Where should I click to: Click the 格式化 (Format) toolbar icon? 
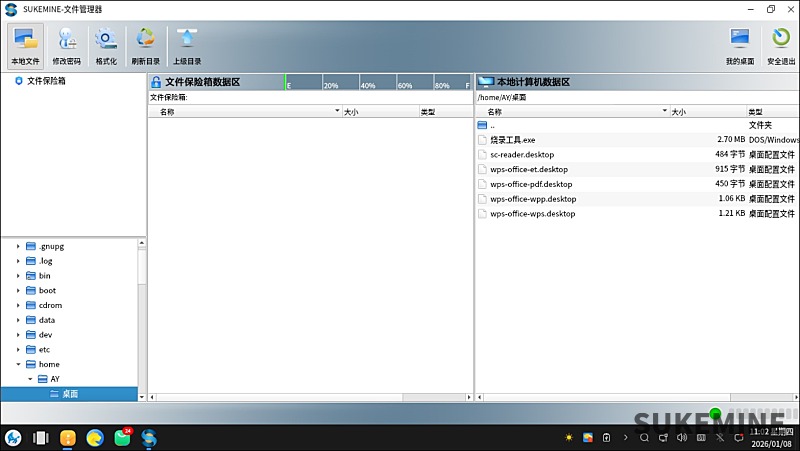106,45
